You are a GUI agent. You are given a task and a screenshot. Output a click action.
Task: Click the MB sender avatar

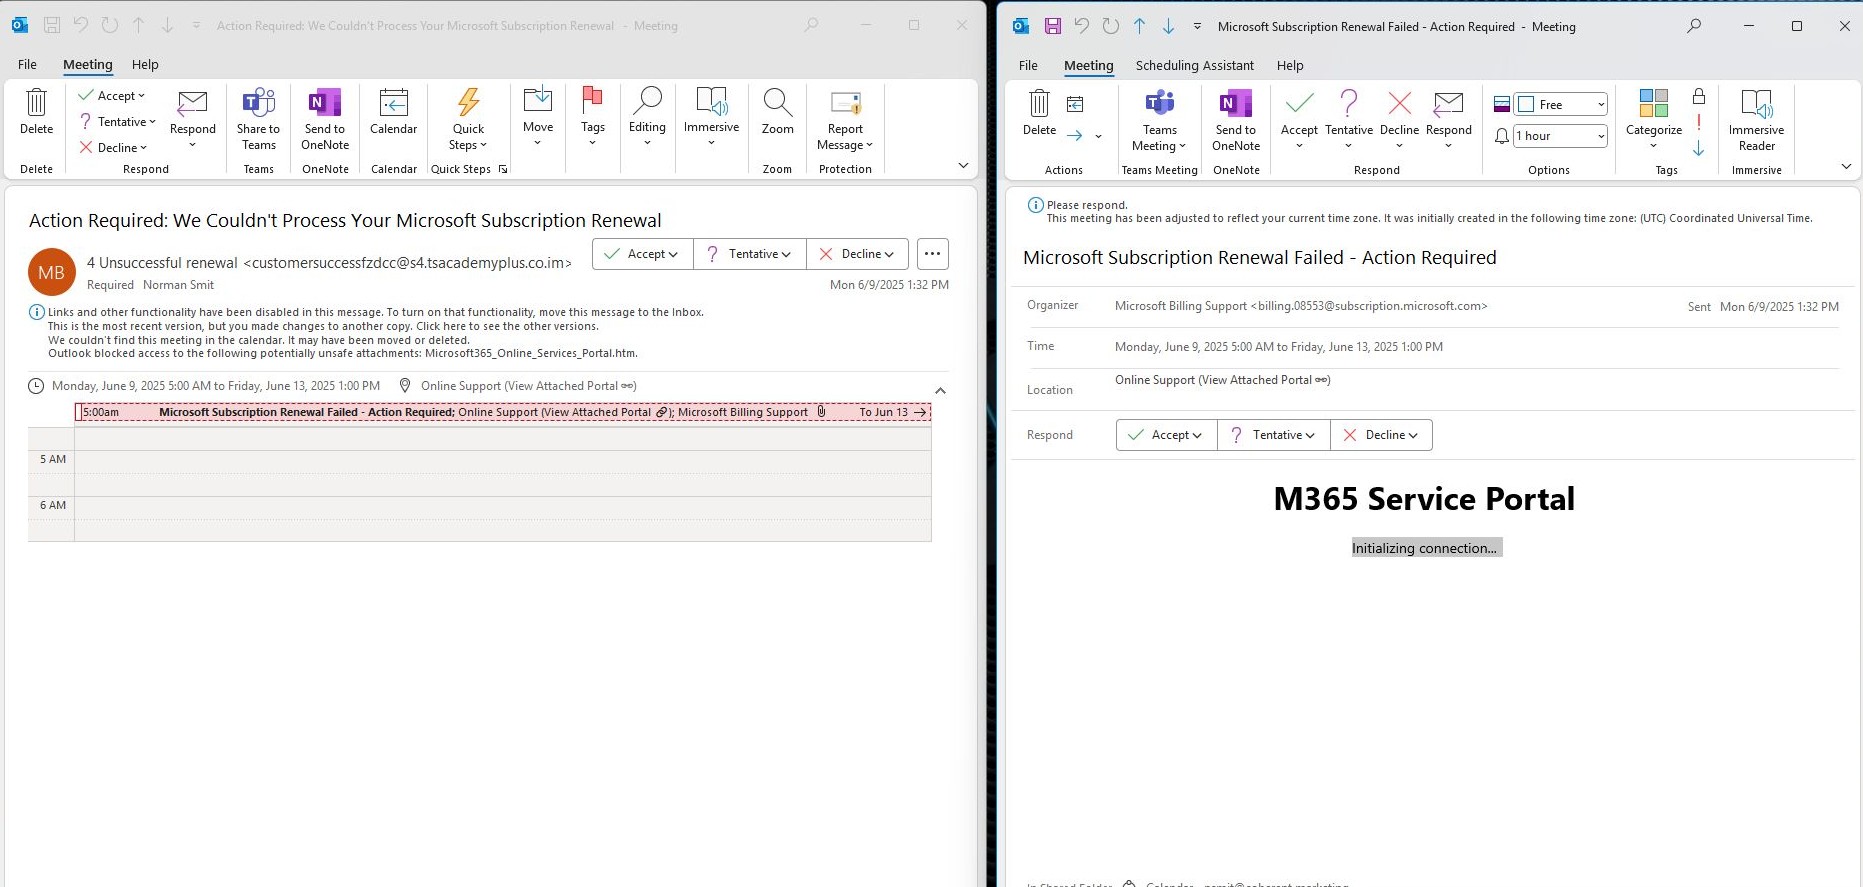pos(52,272)
